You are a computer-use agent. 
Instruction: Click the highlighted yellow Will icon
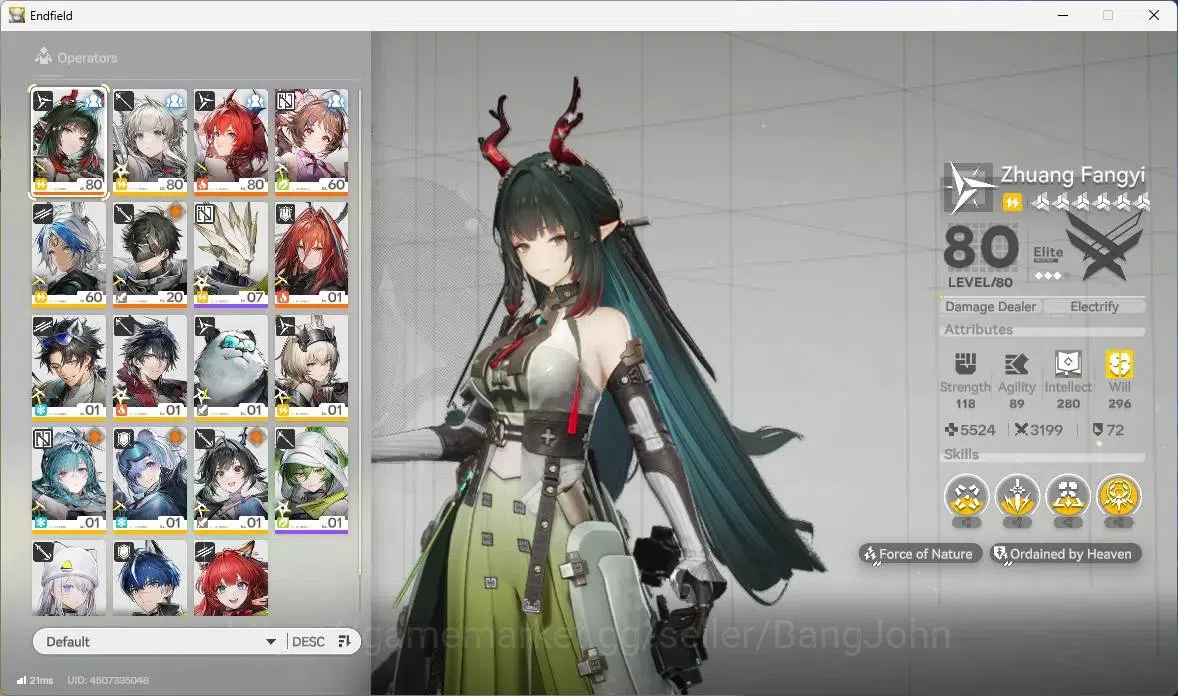[1119, 364]
